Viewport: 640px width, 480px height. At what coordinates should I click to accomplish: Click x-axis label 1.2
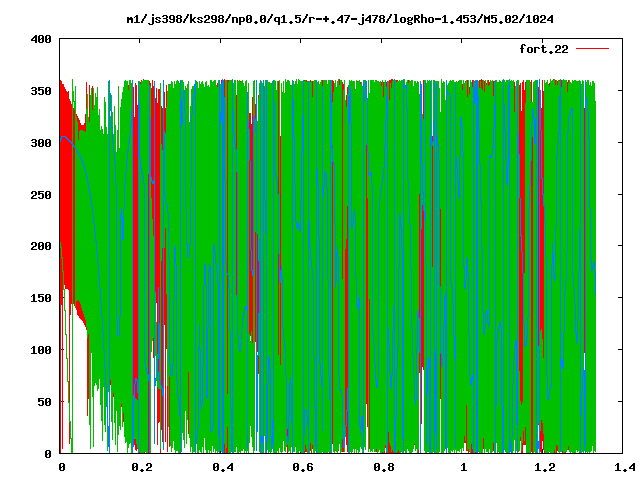coord(545,467)
